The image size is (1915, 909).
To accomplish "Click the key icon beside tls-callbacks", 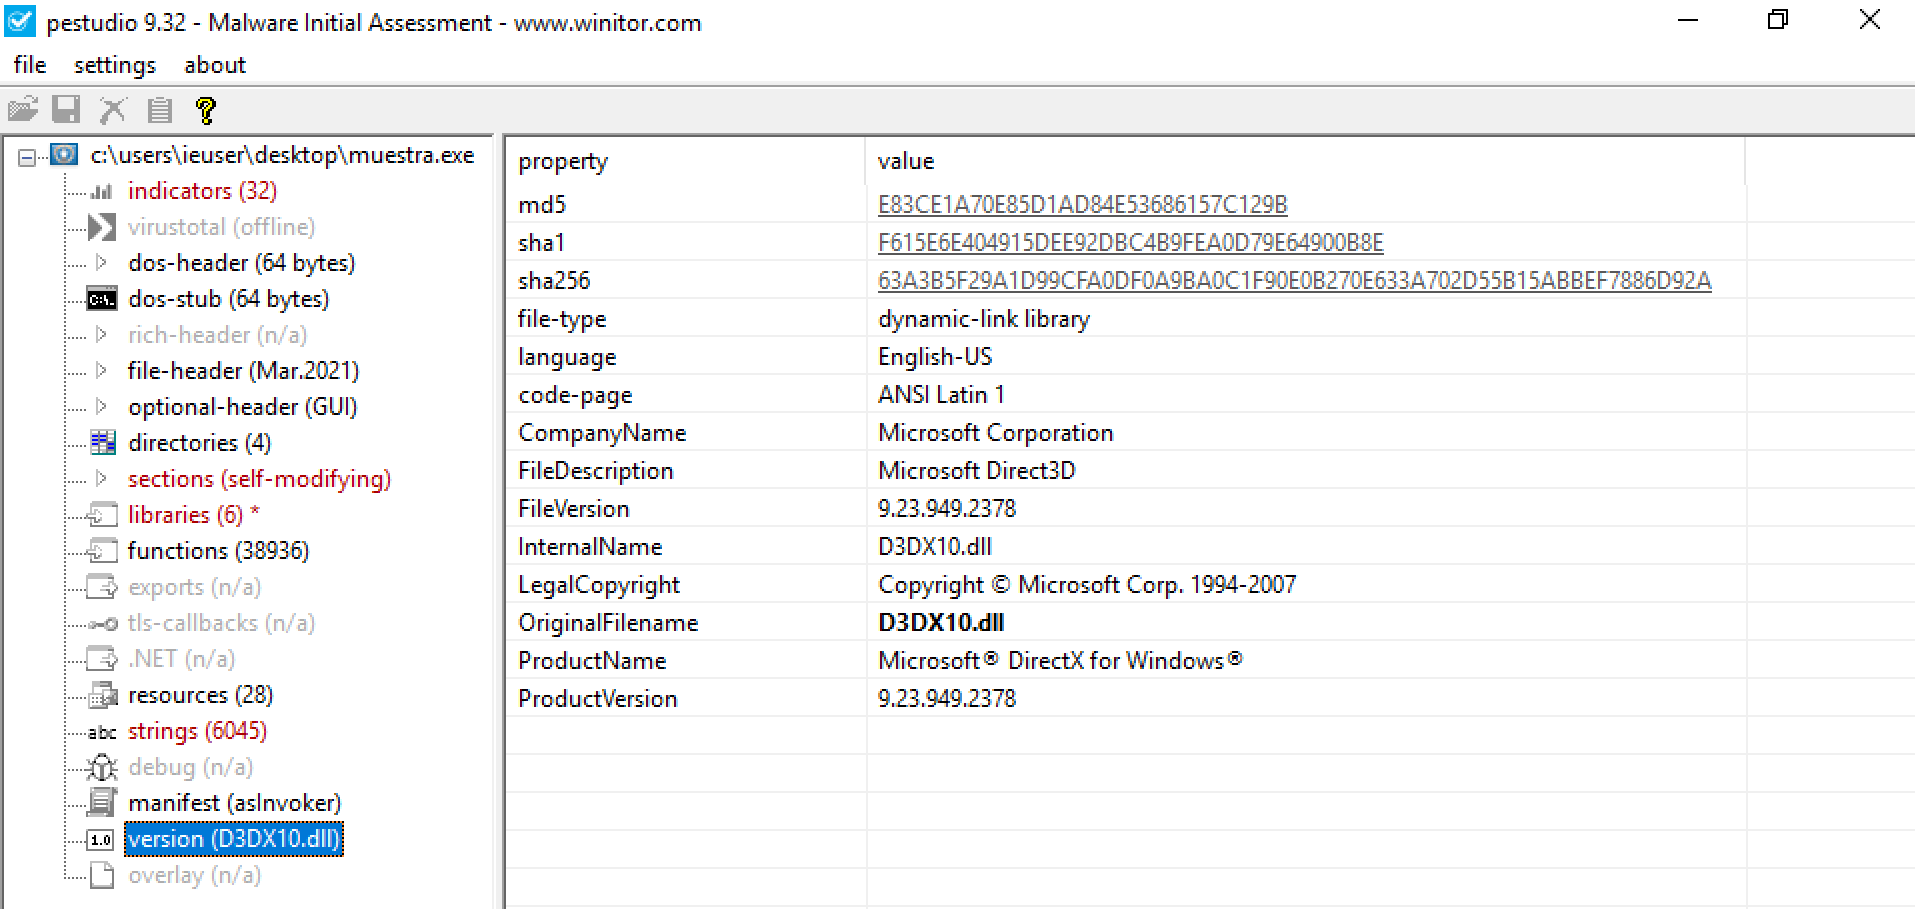I will [x=103, y=624].
